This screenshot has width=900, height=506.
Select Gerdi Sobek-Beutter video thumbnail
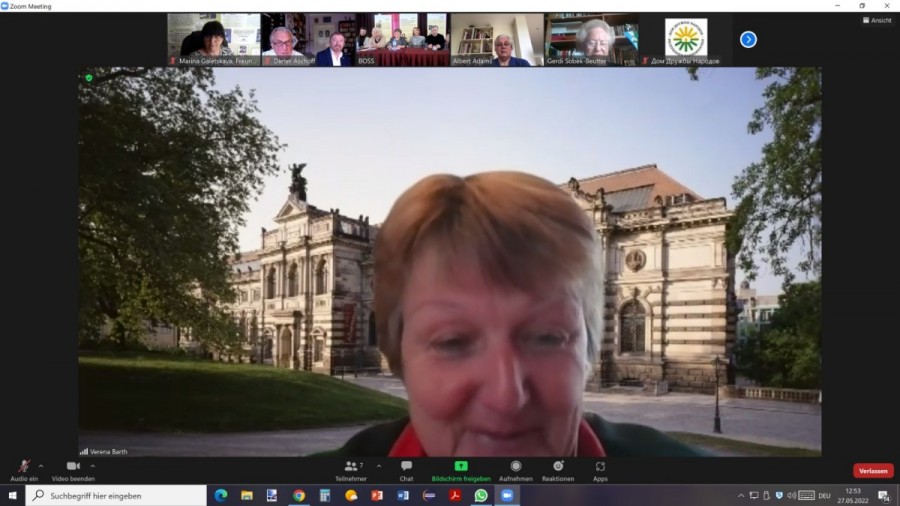point(591,39)
